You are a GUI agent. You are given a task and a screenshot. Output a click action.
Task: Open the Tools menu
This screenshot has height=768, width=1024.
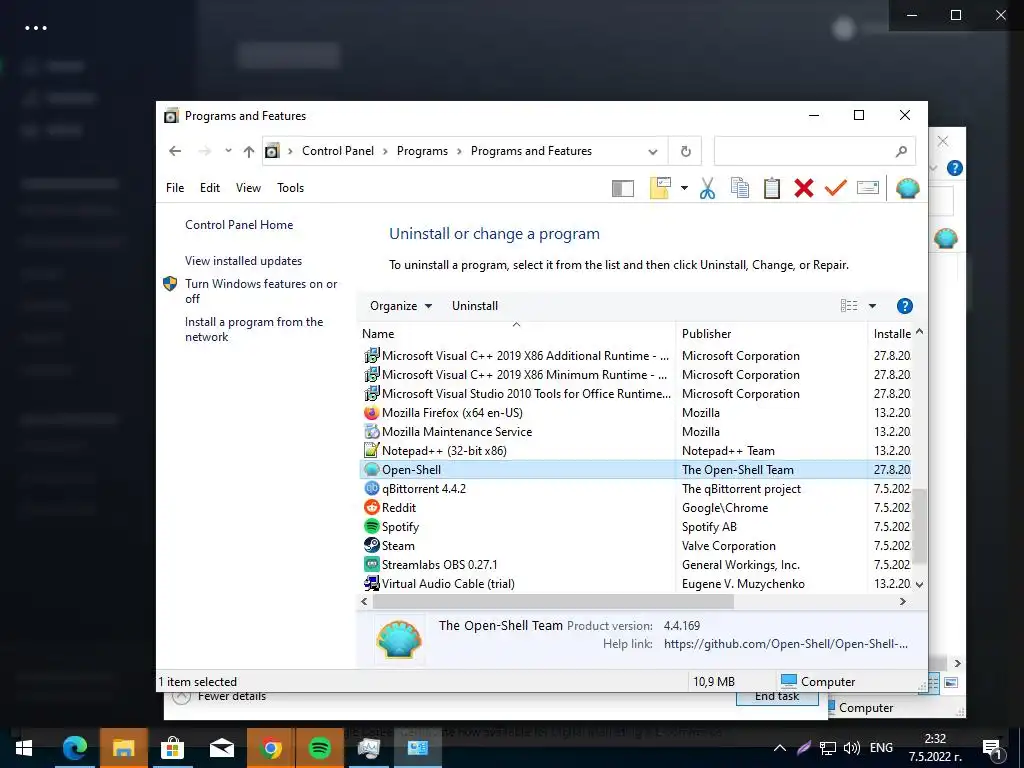(291, 188)
